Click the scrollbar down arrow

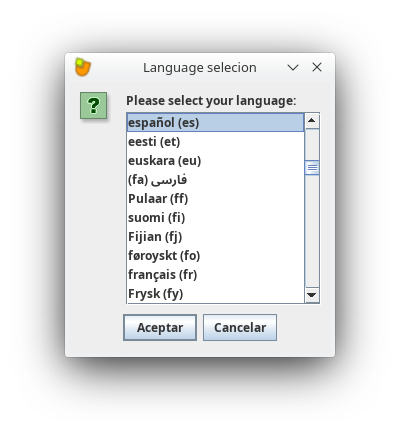click(312, 295)
